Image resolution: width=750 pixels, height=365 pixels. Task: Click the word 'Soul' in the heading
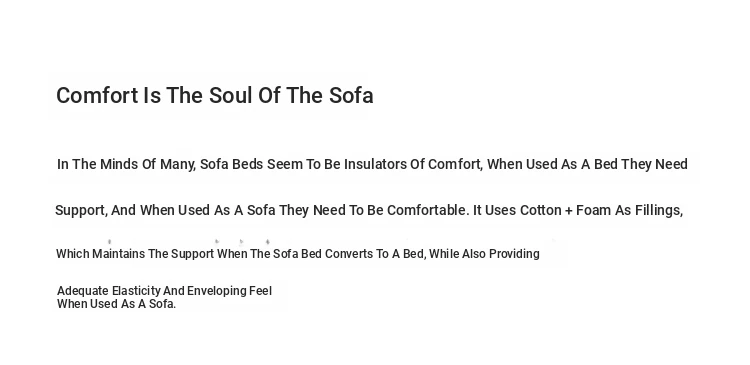point(231,95)
